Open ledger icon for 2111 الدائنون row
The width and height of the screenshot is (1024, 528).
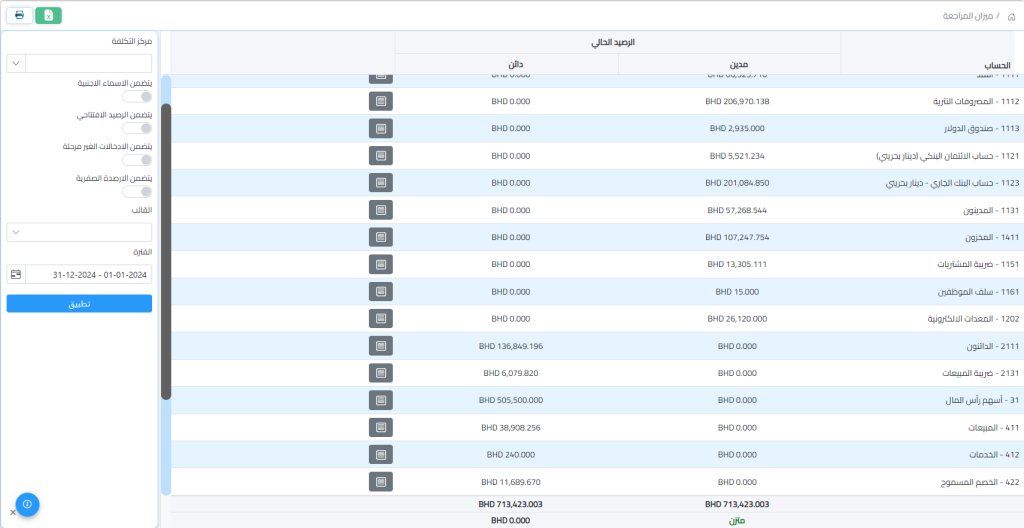click(380, 345)
